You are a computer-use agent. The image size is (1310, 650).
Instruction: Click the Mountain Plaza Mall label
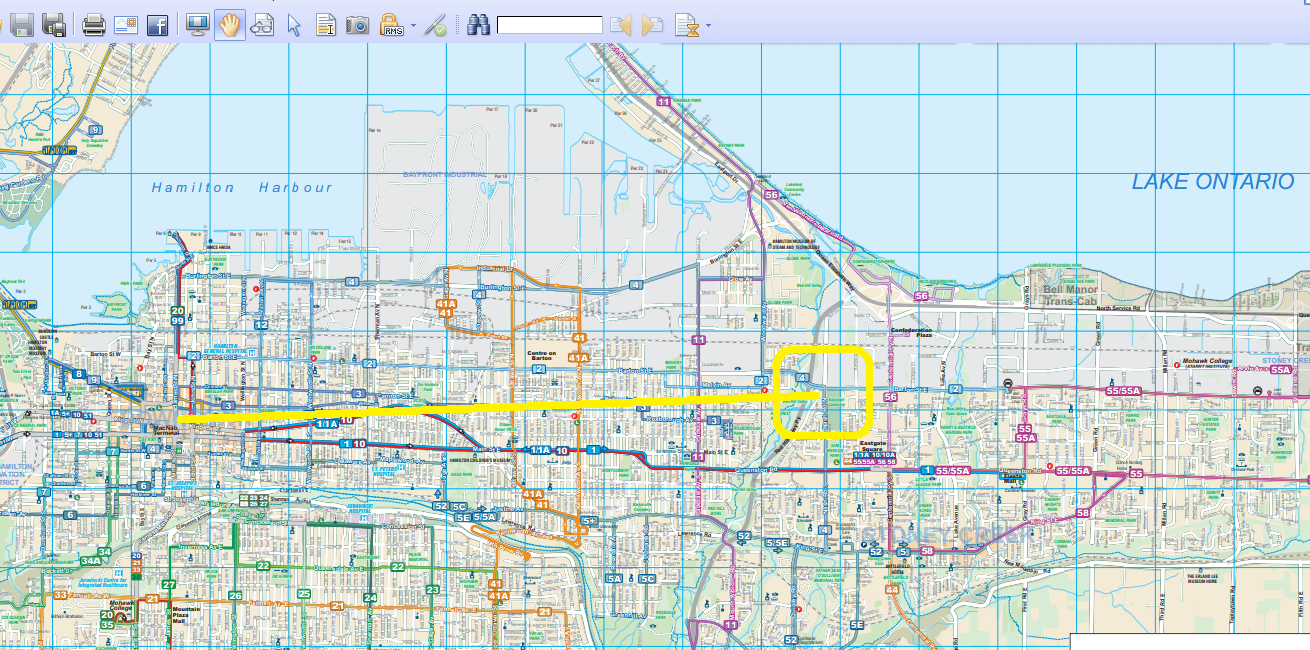(186, 615)
